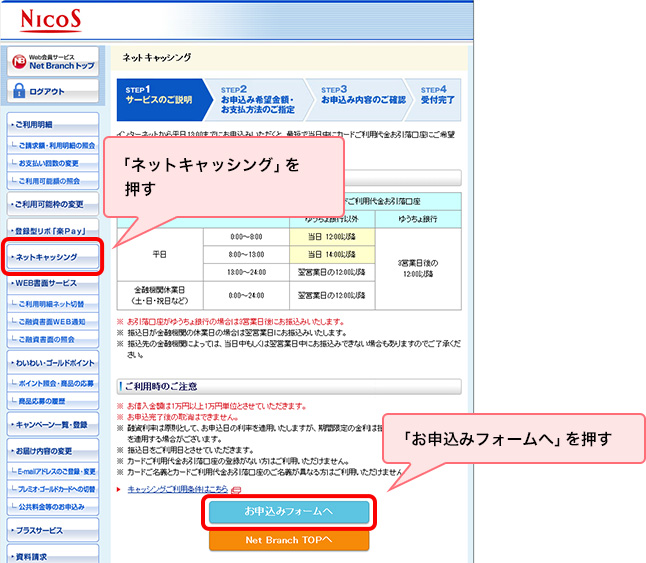Click external-link icon after キャッシングご利用条件はこちら
Viewport: 646px width, 563px height.
click(236, 489)
